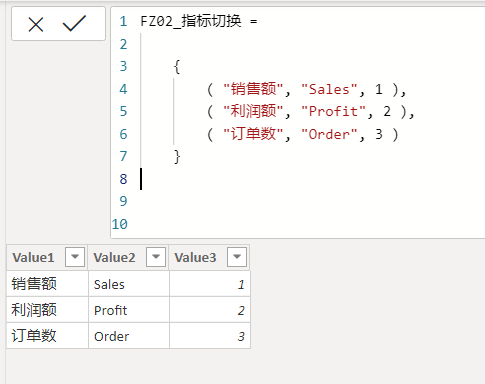Click the 订单数 cell in the table

(x=47, y=336)
